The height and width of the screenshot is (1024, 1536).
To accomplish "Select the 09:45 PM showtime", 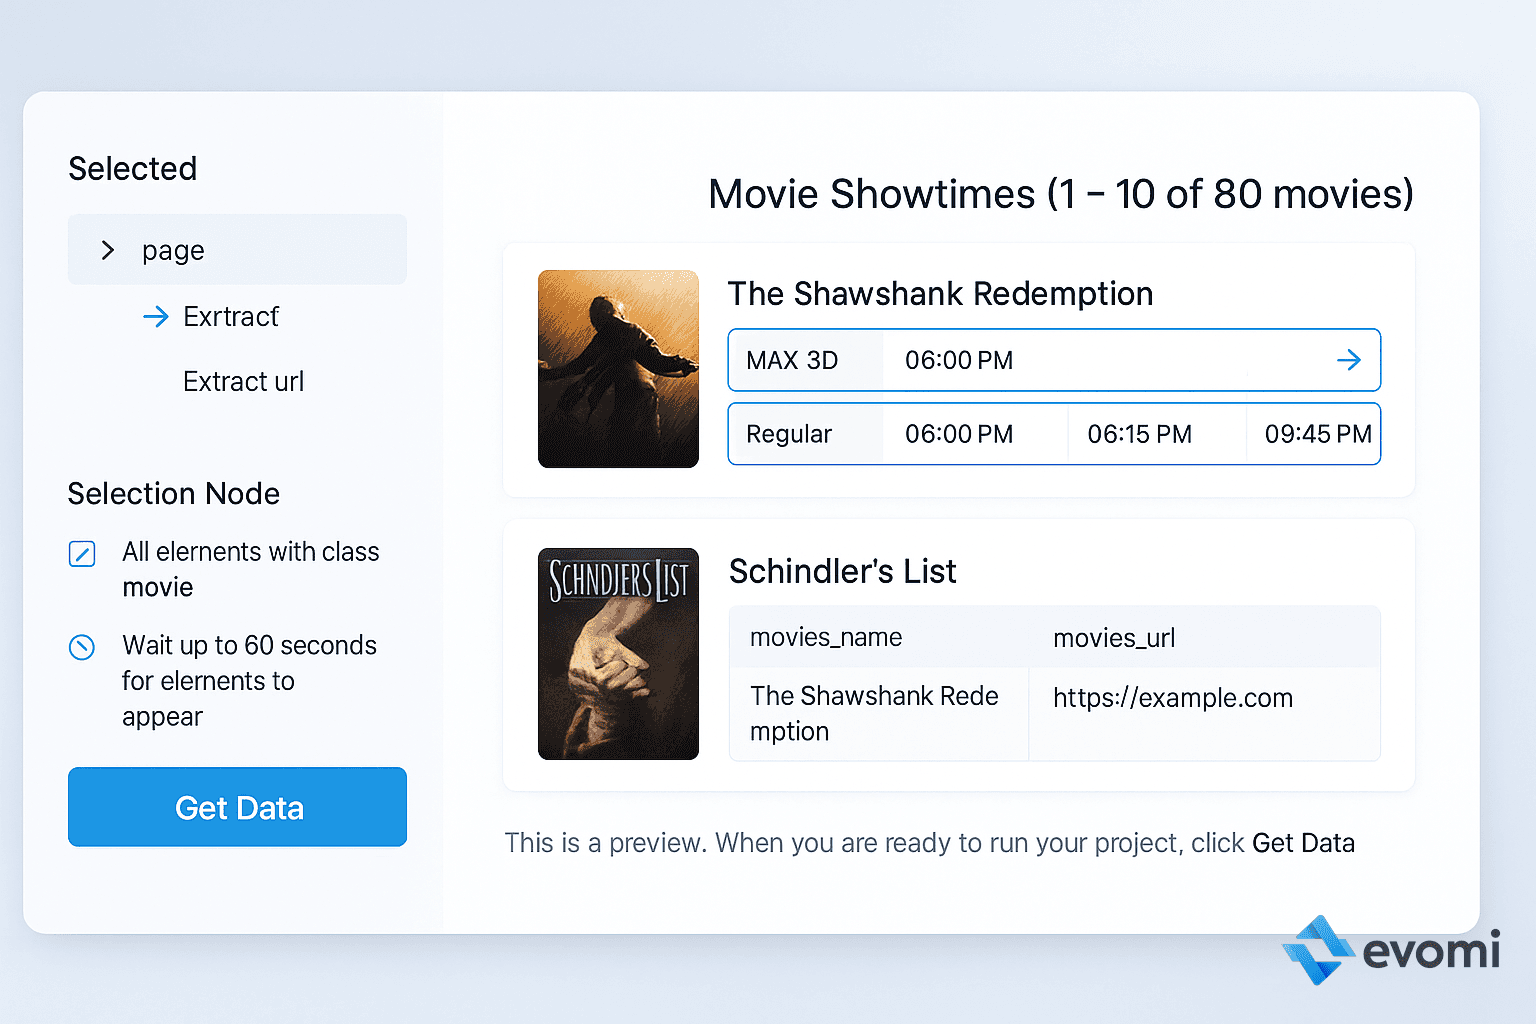I will (1318, 434).
